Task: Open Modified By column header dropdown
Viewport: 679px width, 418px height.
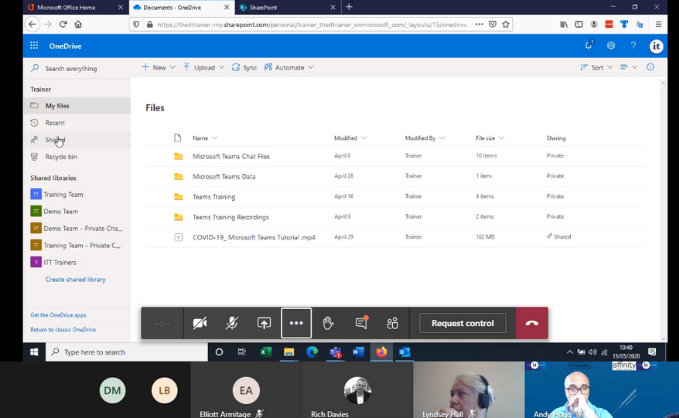Action: coord(424,138)
